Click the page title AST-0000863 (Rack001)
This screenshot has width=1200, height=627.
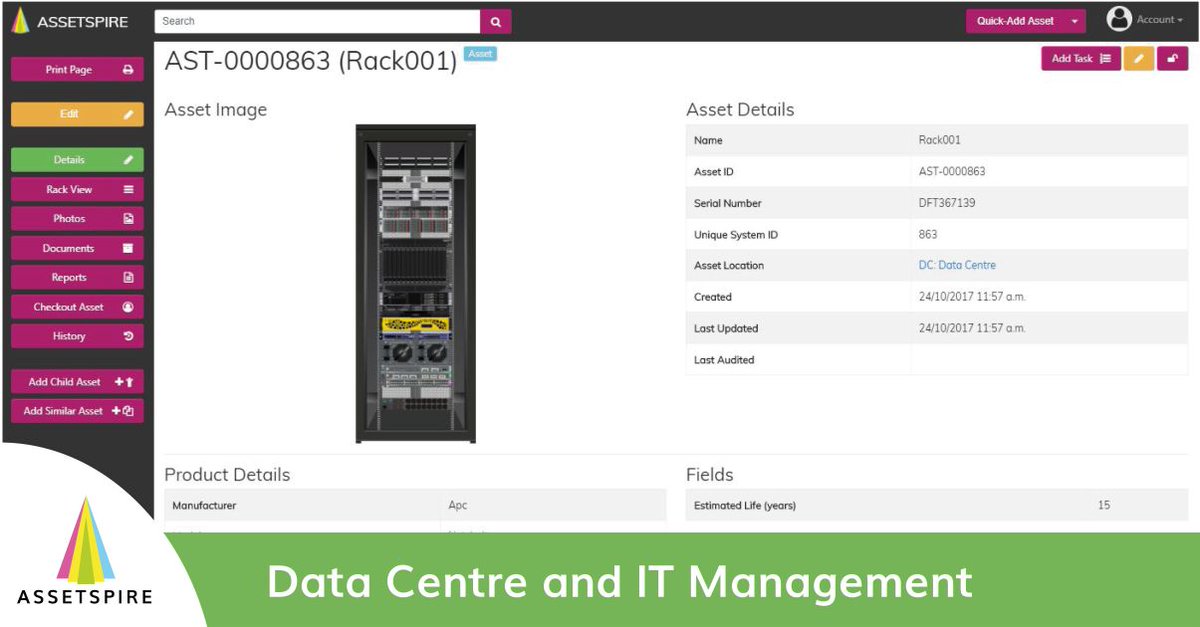pyautogui.click(x=311, y=60)
